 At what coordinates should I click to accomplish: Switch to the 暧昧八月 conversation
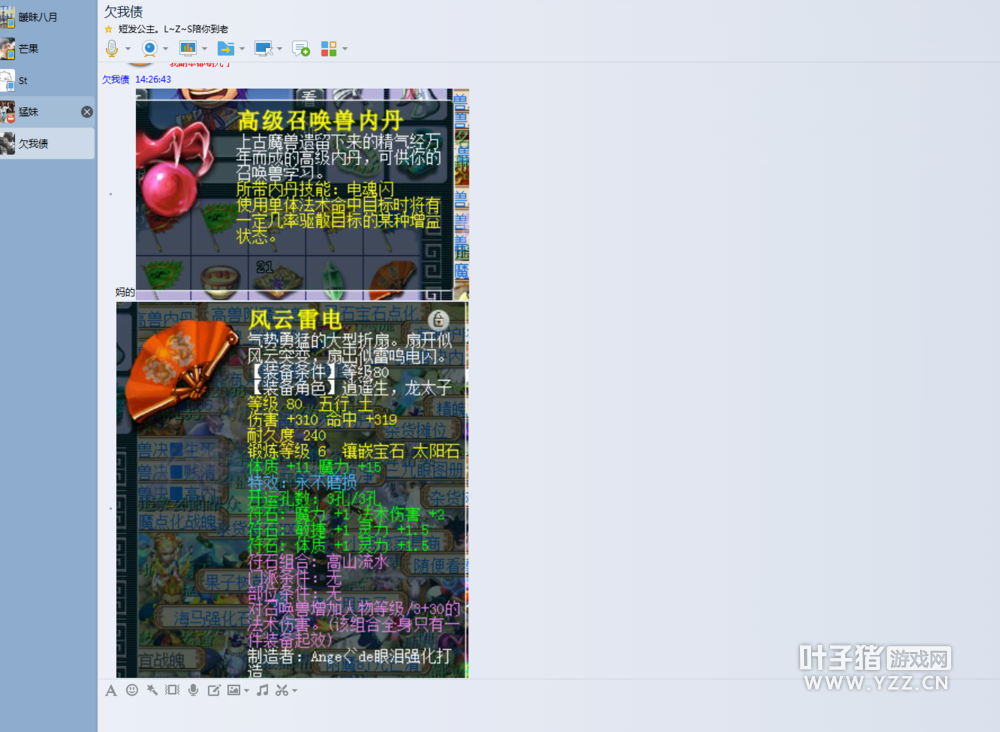[48, 17]
